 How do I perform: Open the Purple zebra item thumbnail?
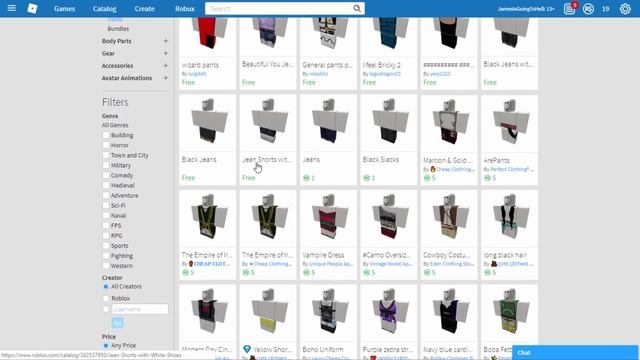click(x=389, y=313)
